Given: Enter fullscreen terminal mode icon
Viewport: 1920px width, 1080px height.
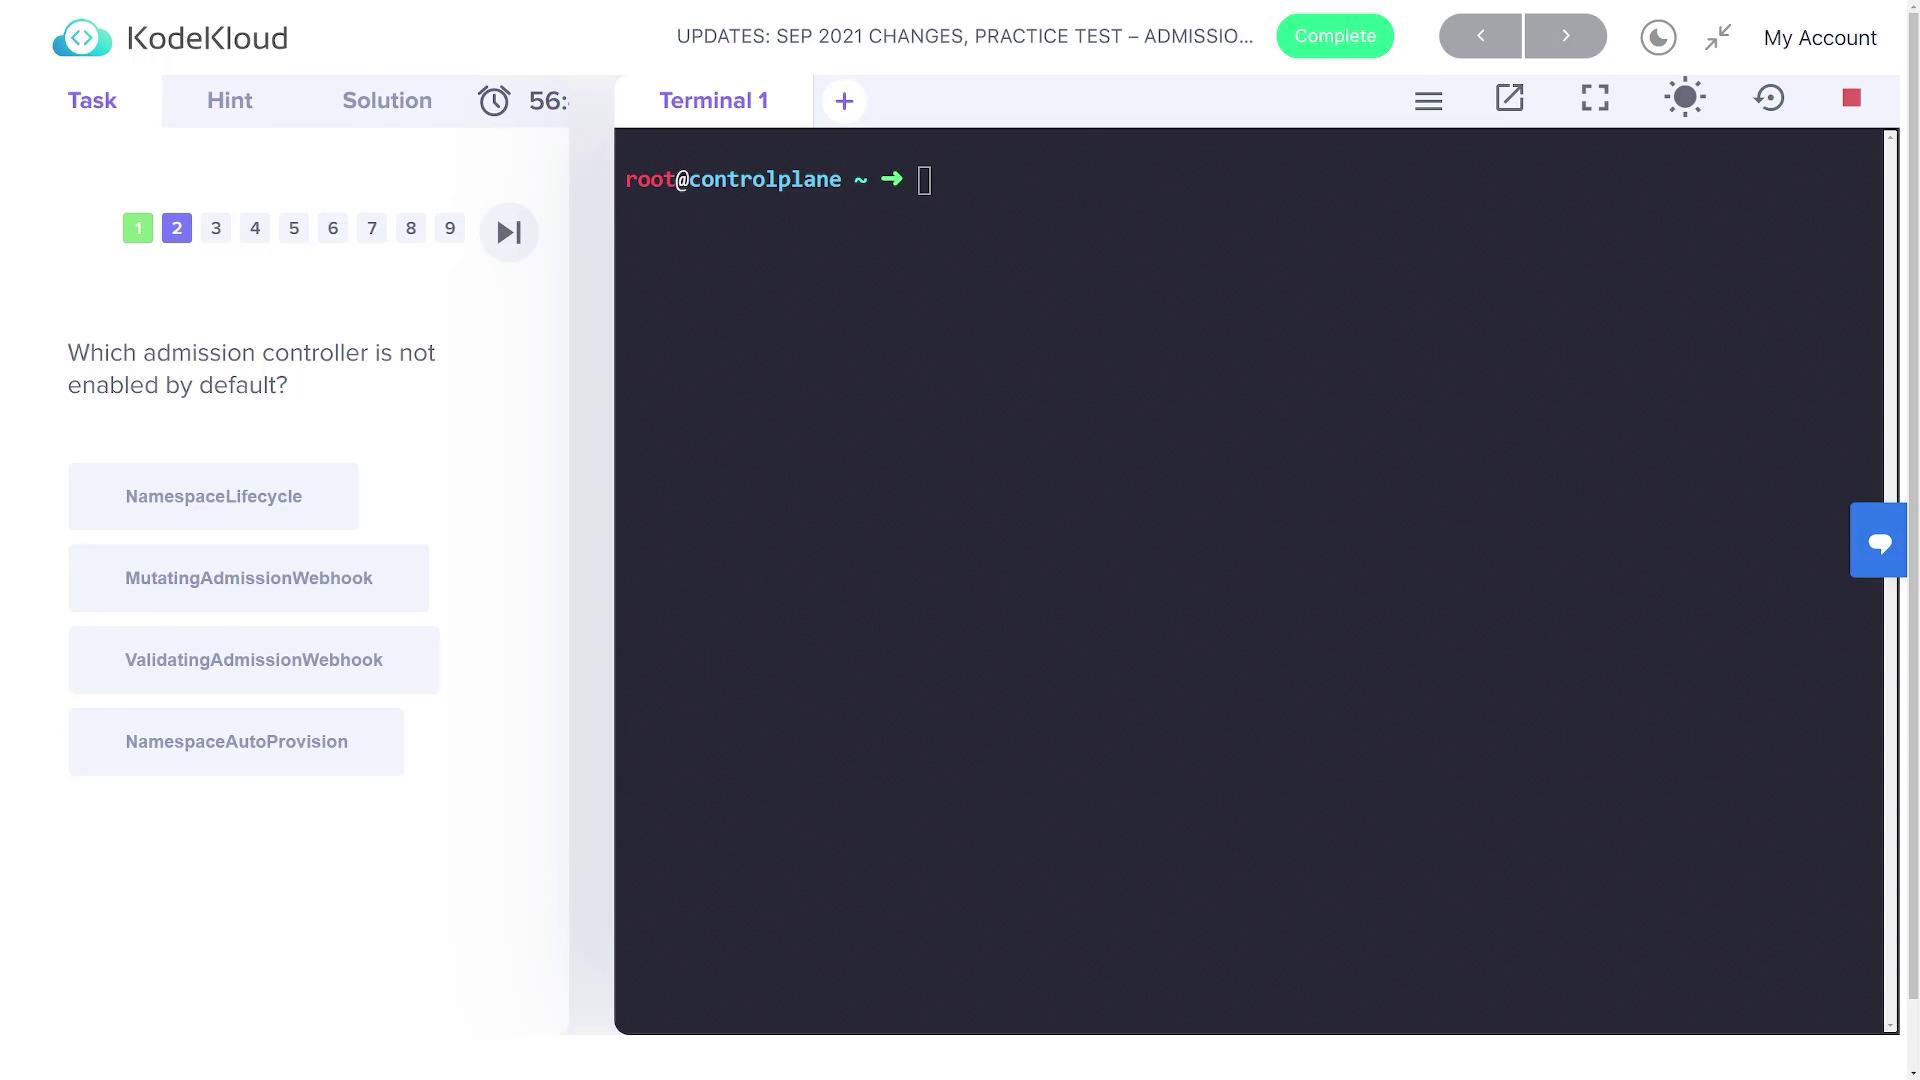Looking at the screenshot, I should [x=1595, y=98].
